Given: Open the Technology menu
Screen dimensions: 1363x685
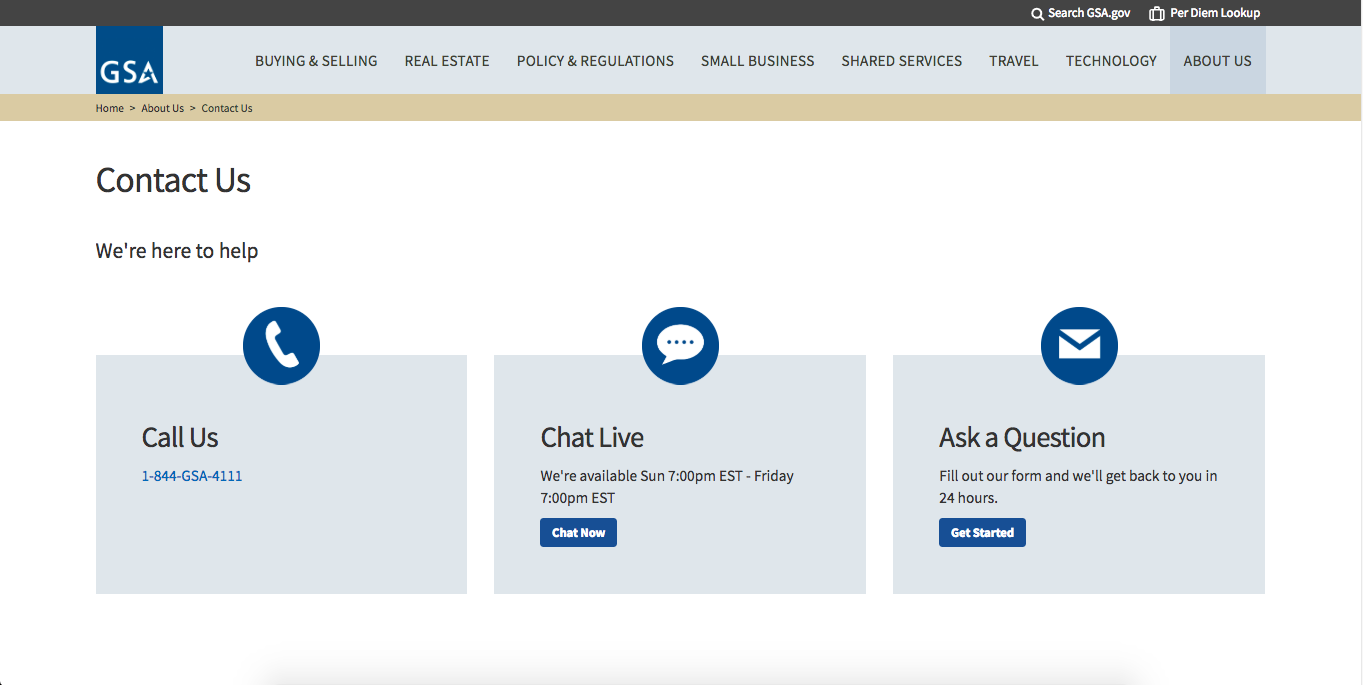Looking at the screenshot, I should coord(1111,61).
